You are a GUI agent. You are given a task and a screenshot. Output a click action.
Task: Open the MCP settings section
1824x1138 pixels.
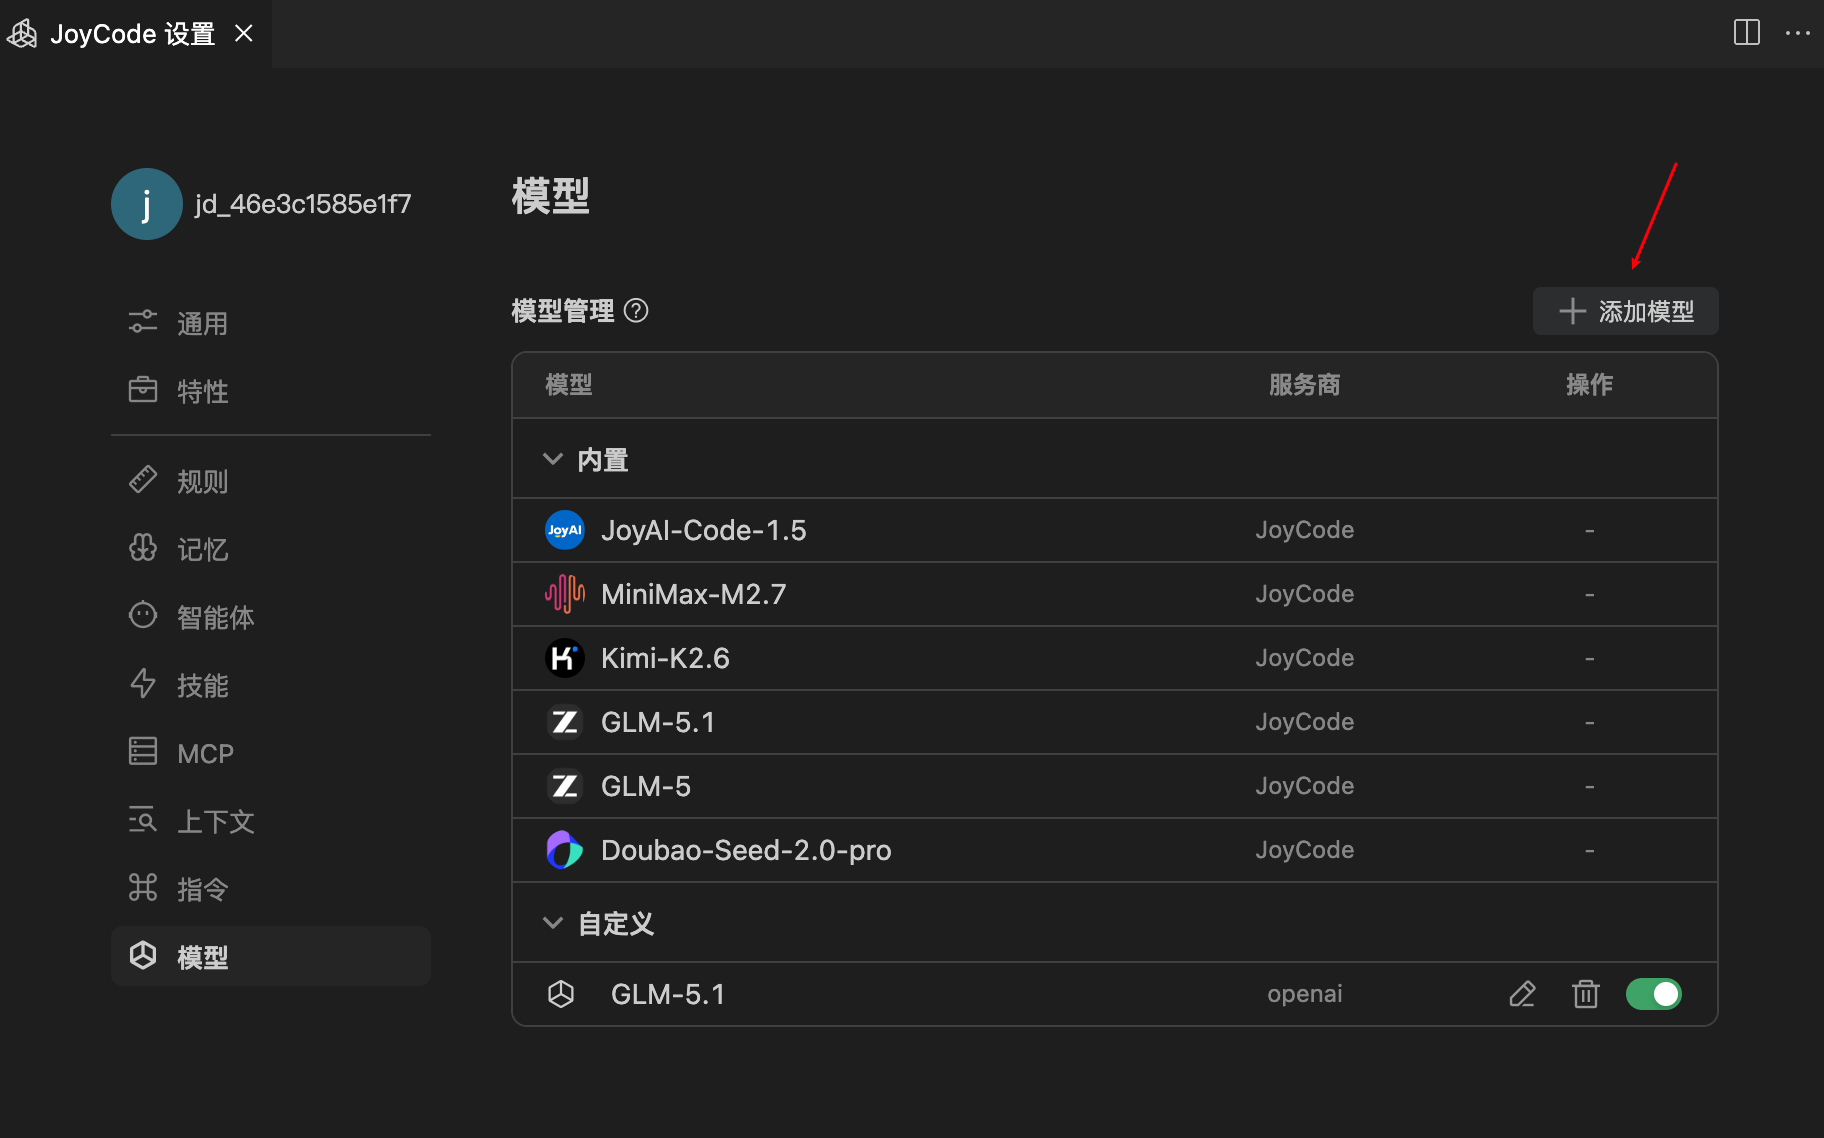coord(270,753)
